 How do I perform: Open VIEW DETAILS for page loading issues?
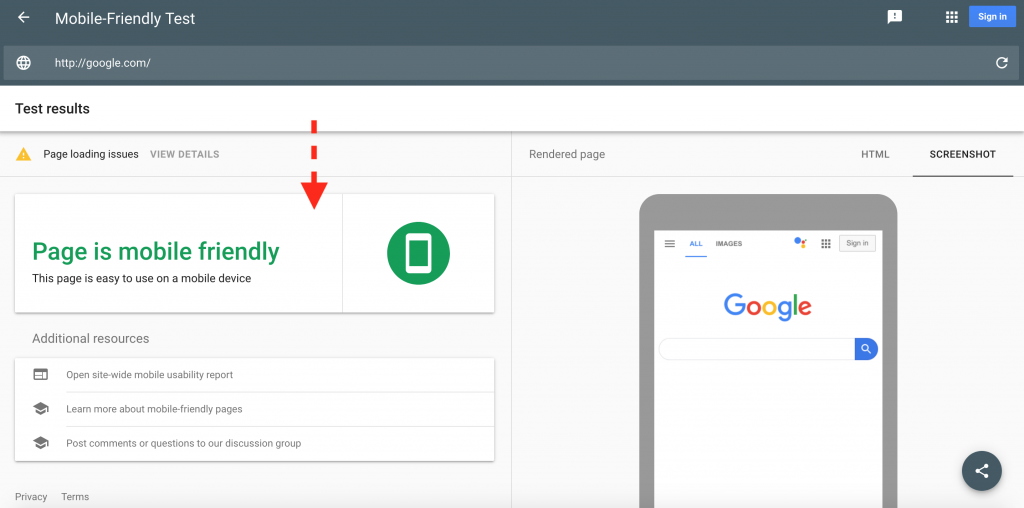point(185,155)
